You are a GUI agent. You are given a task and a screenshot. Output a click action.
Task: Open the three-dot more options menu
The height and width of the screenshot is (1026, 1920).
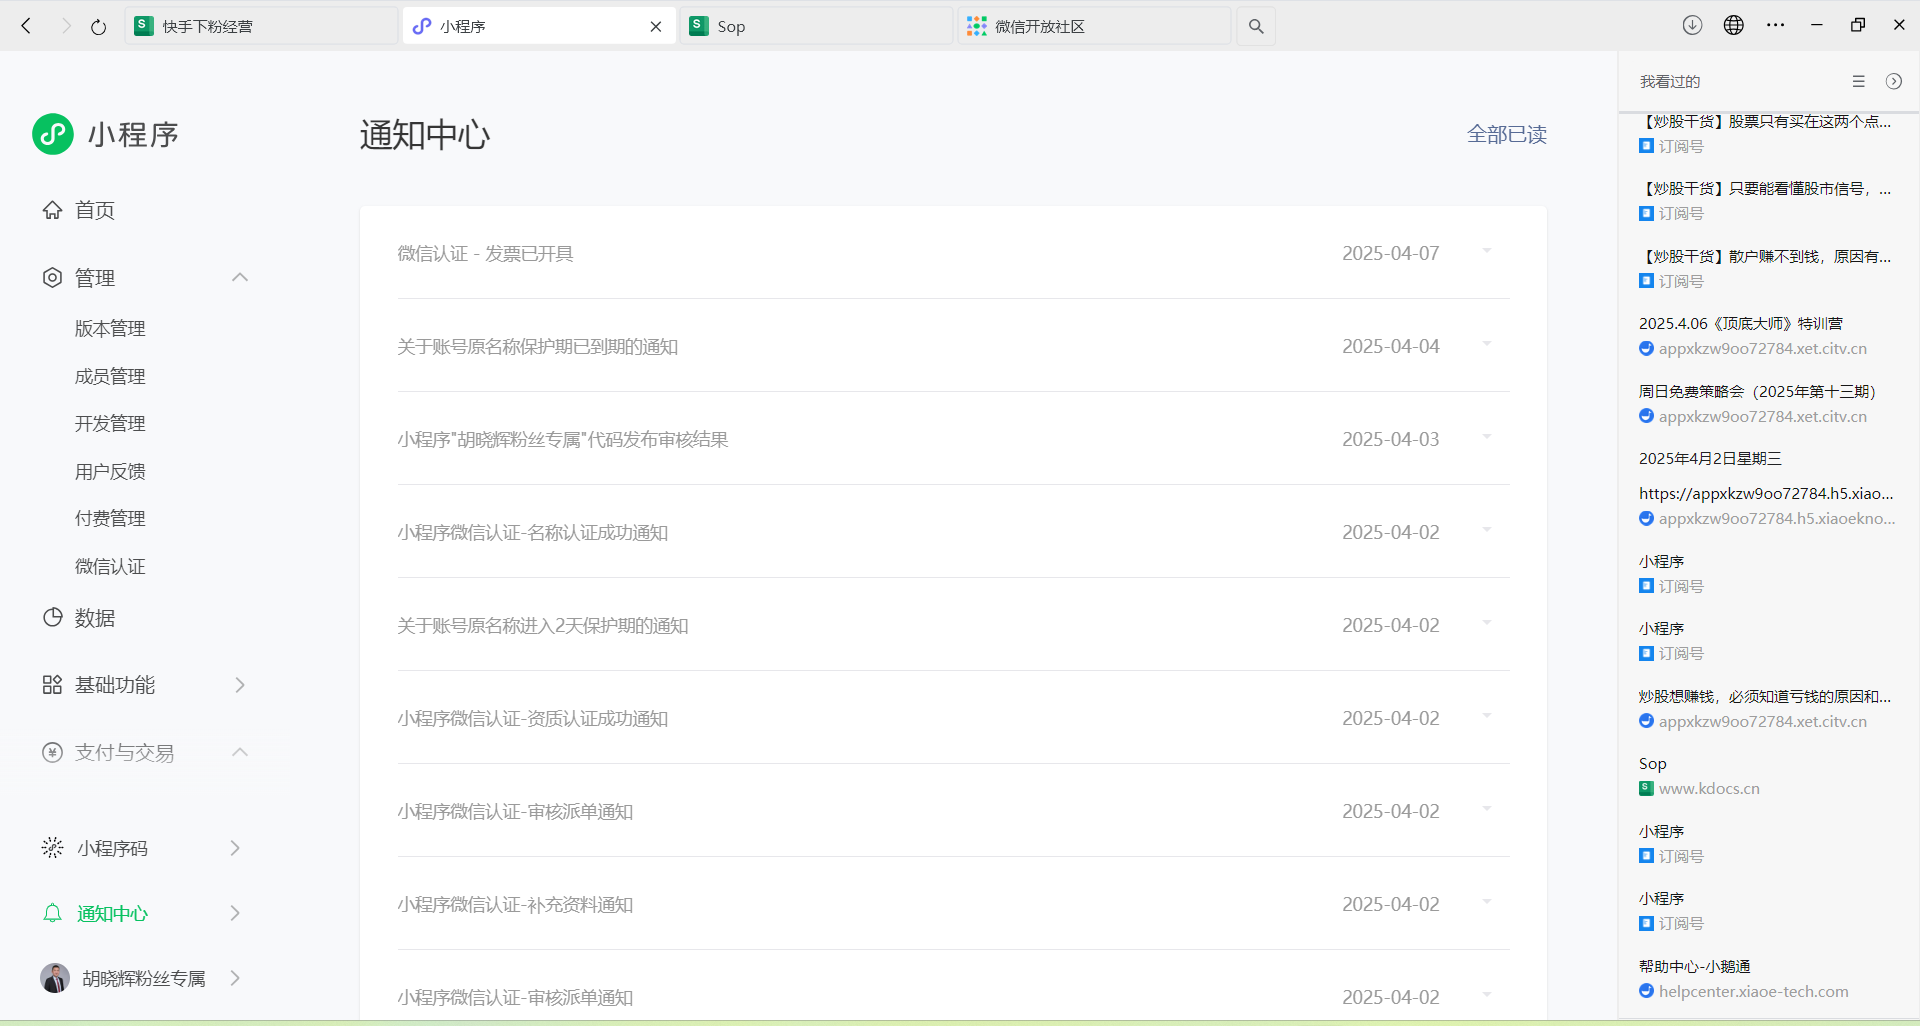point(1776,25)
